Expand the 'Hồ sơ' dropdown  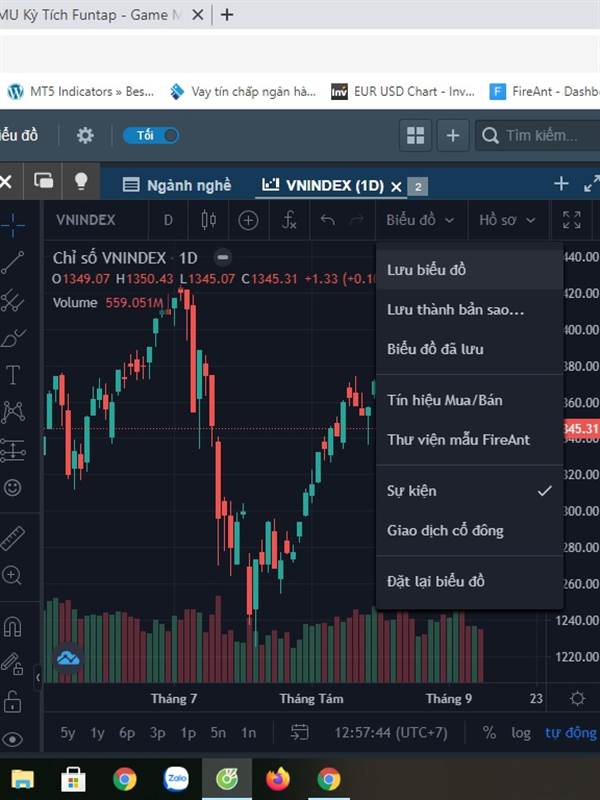(507, 220)
